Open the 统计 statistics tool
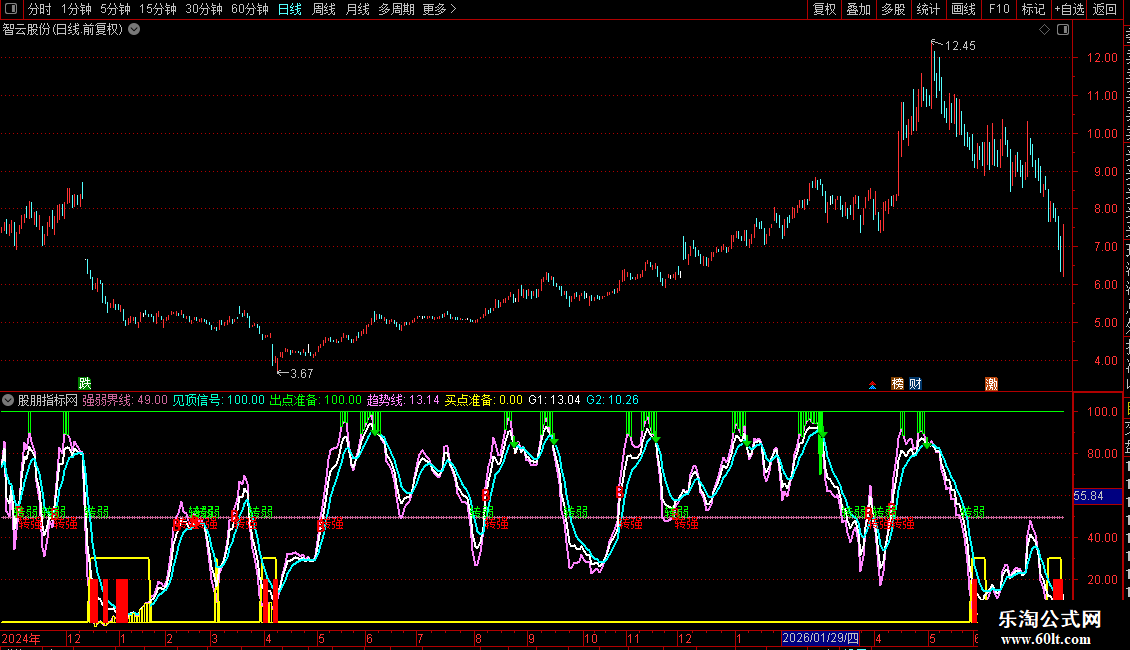The image size is (1130, 650). [927, 9]
